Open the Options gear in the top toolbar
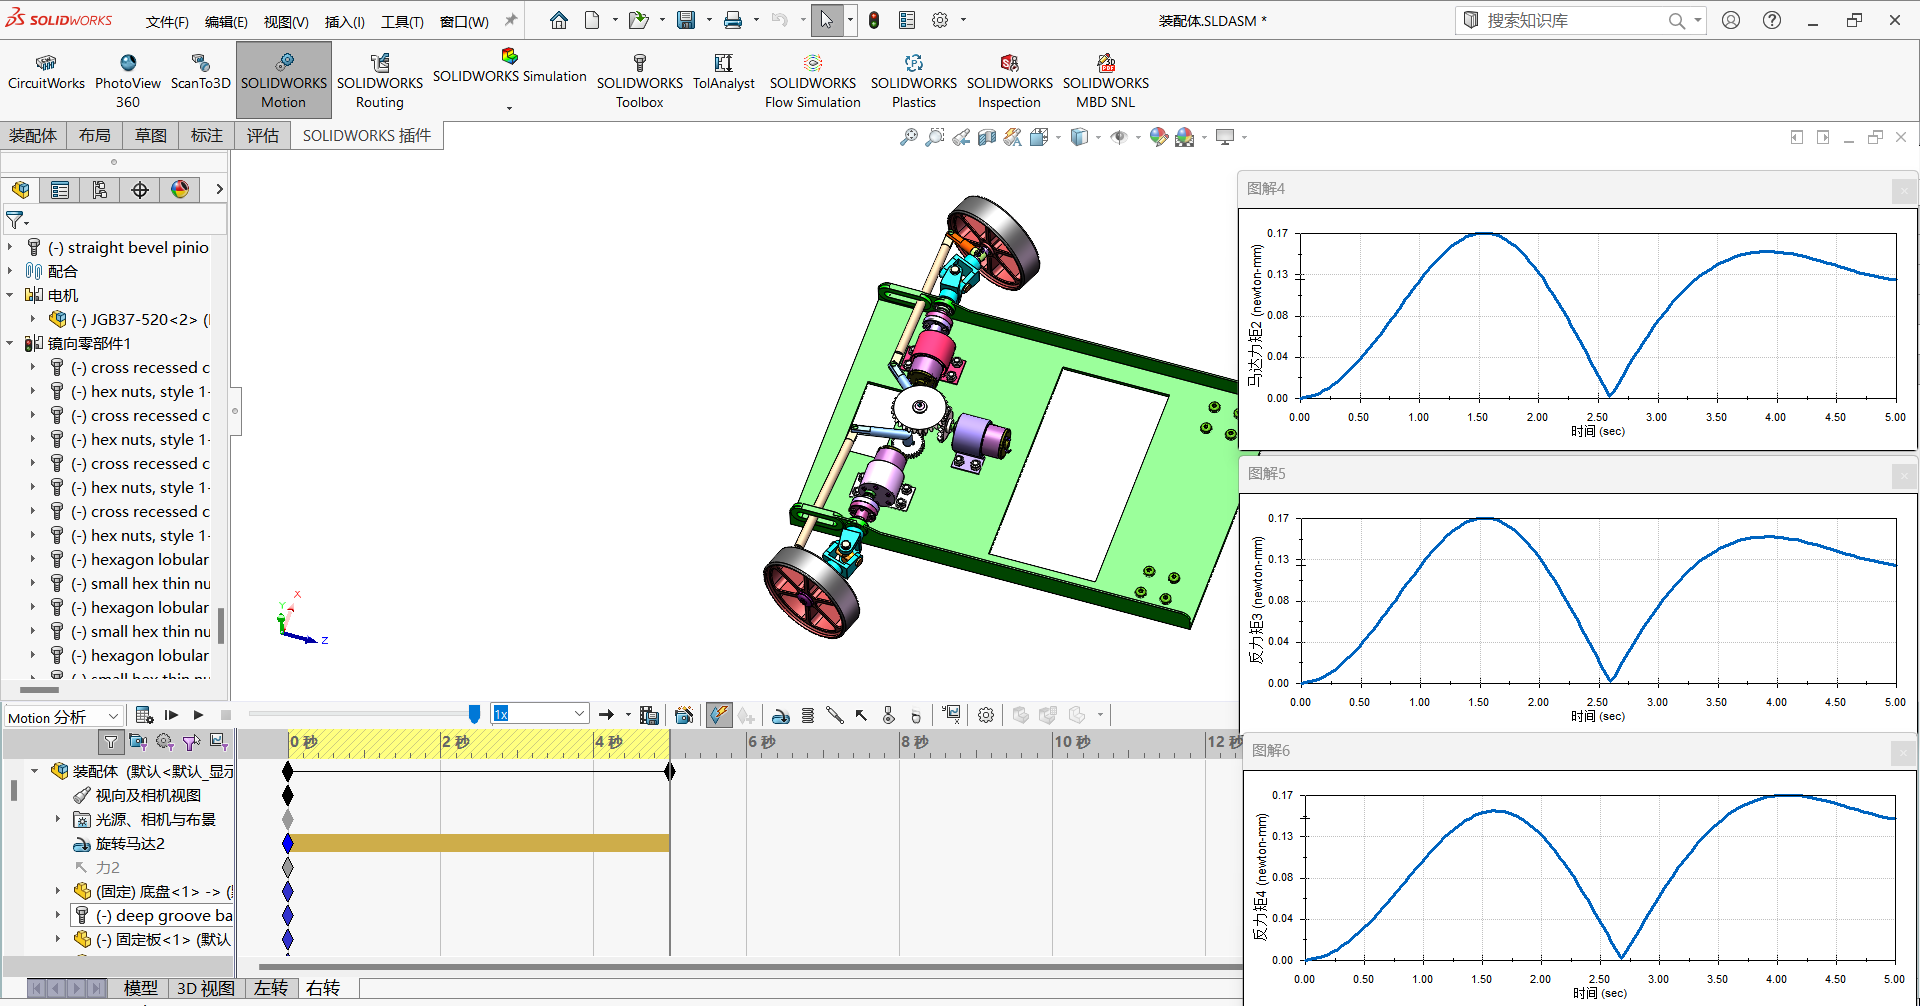Image resolution: width=1920 pixels, height=1006 pixels. [940, 20]
